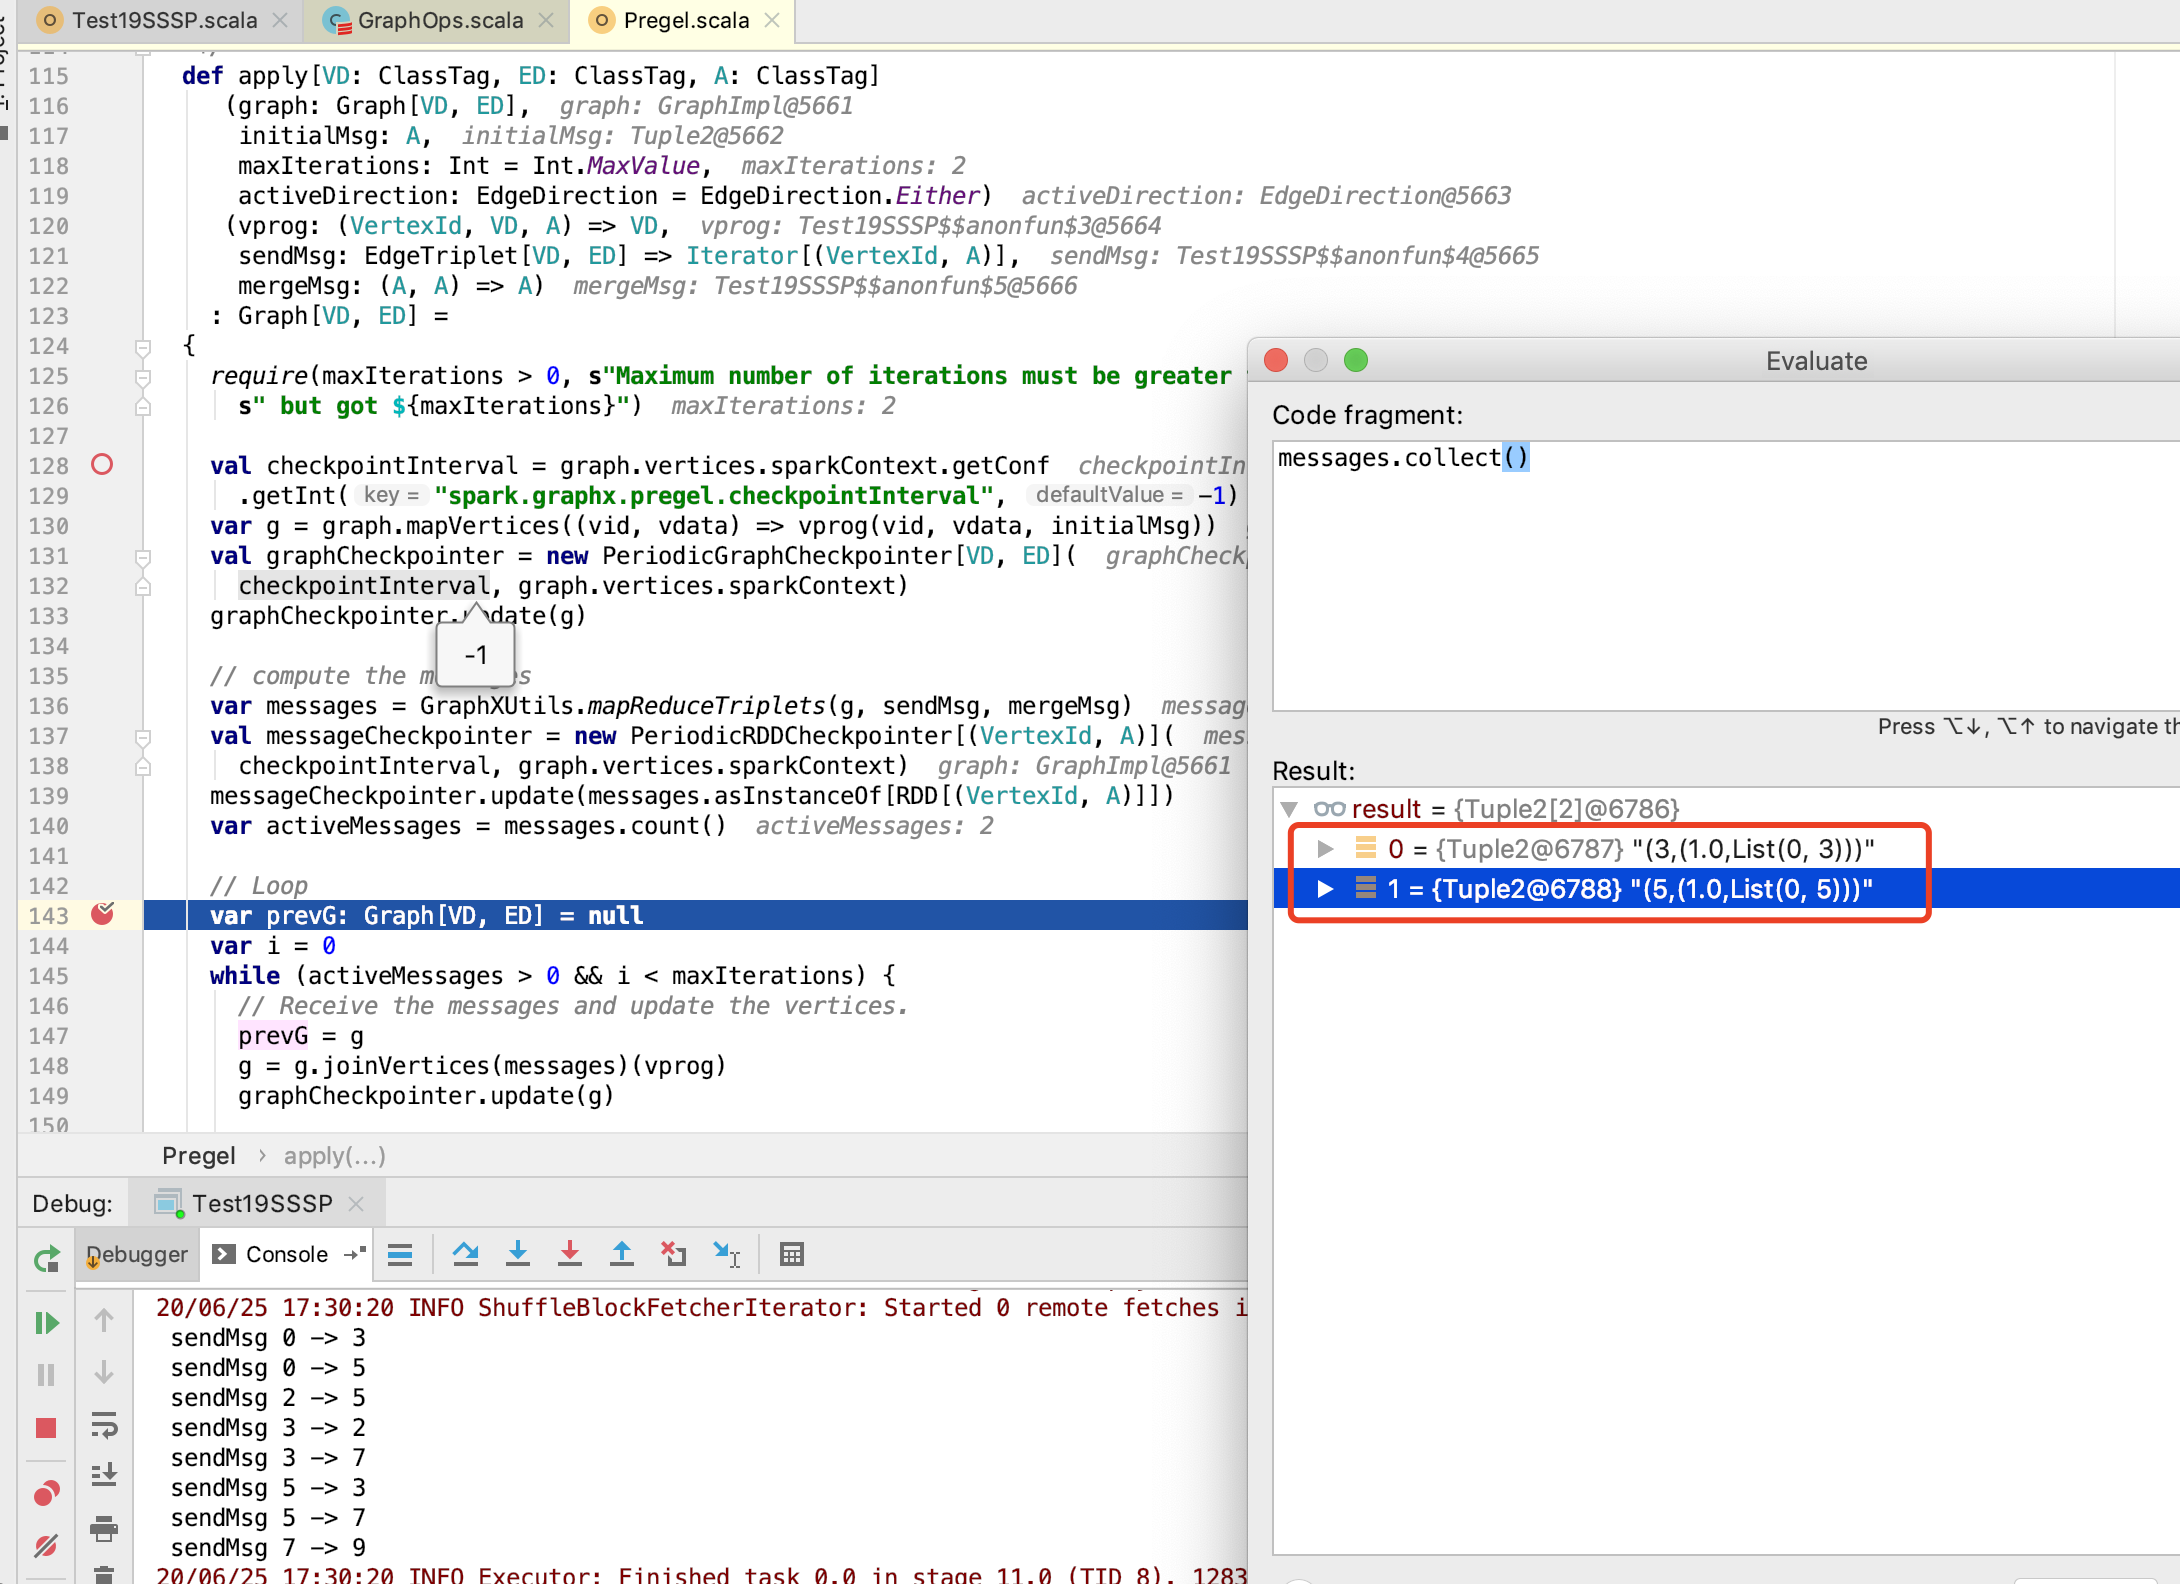Image resolution: width=2180 pixels, height=1584 pixels.
Task: Step over the current line
Action: (465, 1254)
